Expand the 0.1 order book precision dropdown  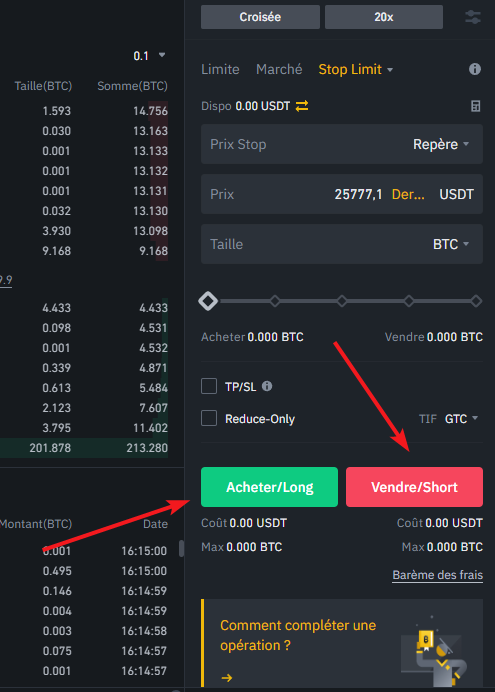click(149, 56)
